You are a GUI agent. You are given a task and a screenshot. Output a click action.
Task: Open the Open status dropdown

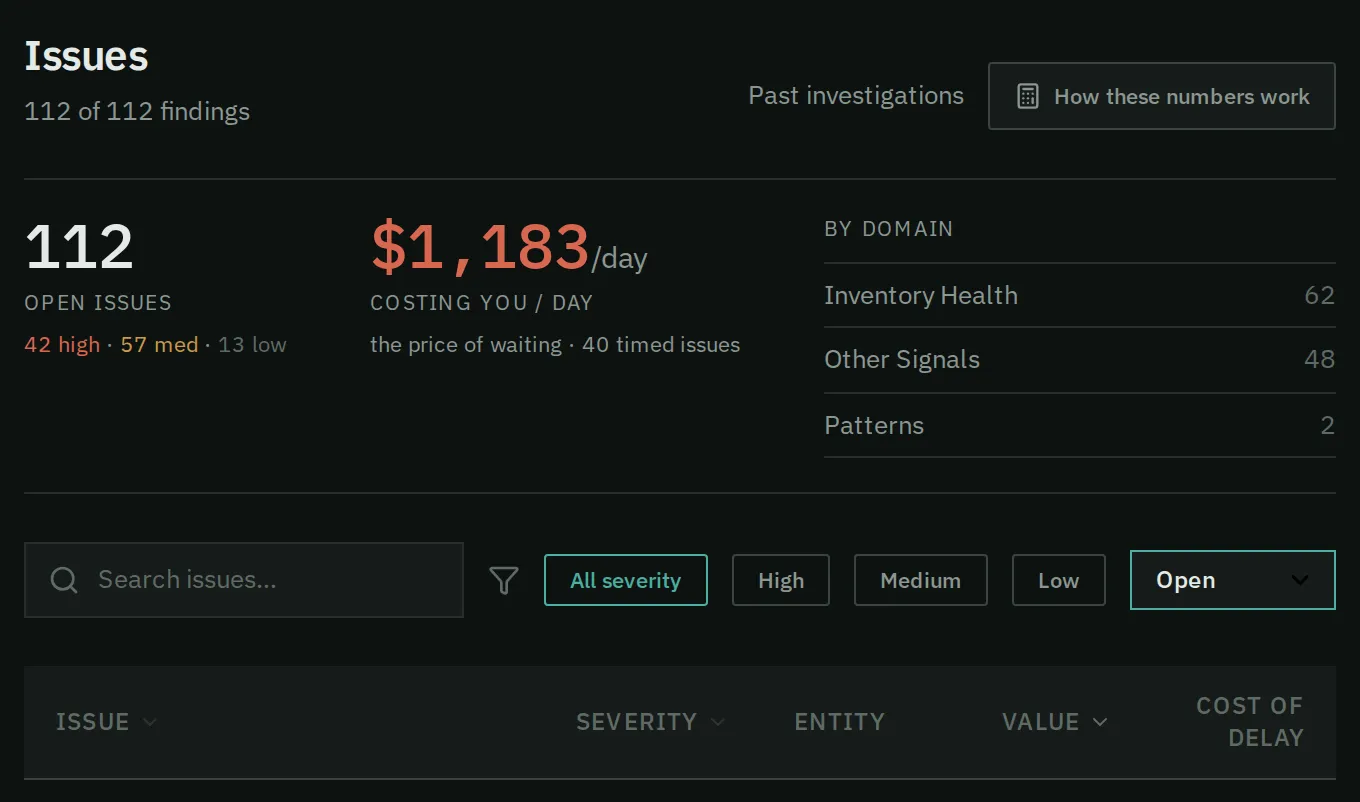pyautogui.click(x=1233, y=580)
